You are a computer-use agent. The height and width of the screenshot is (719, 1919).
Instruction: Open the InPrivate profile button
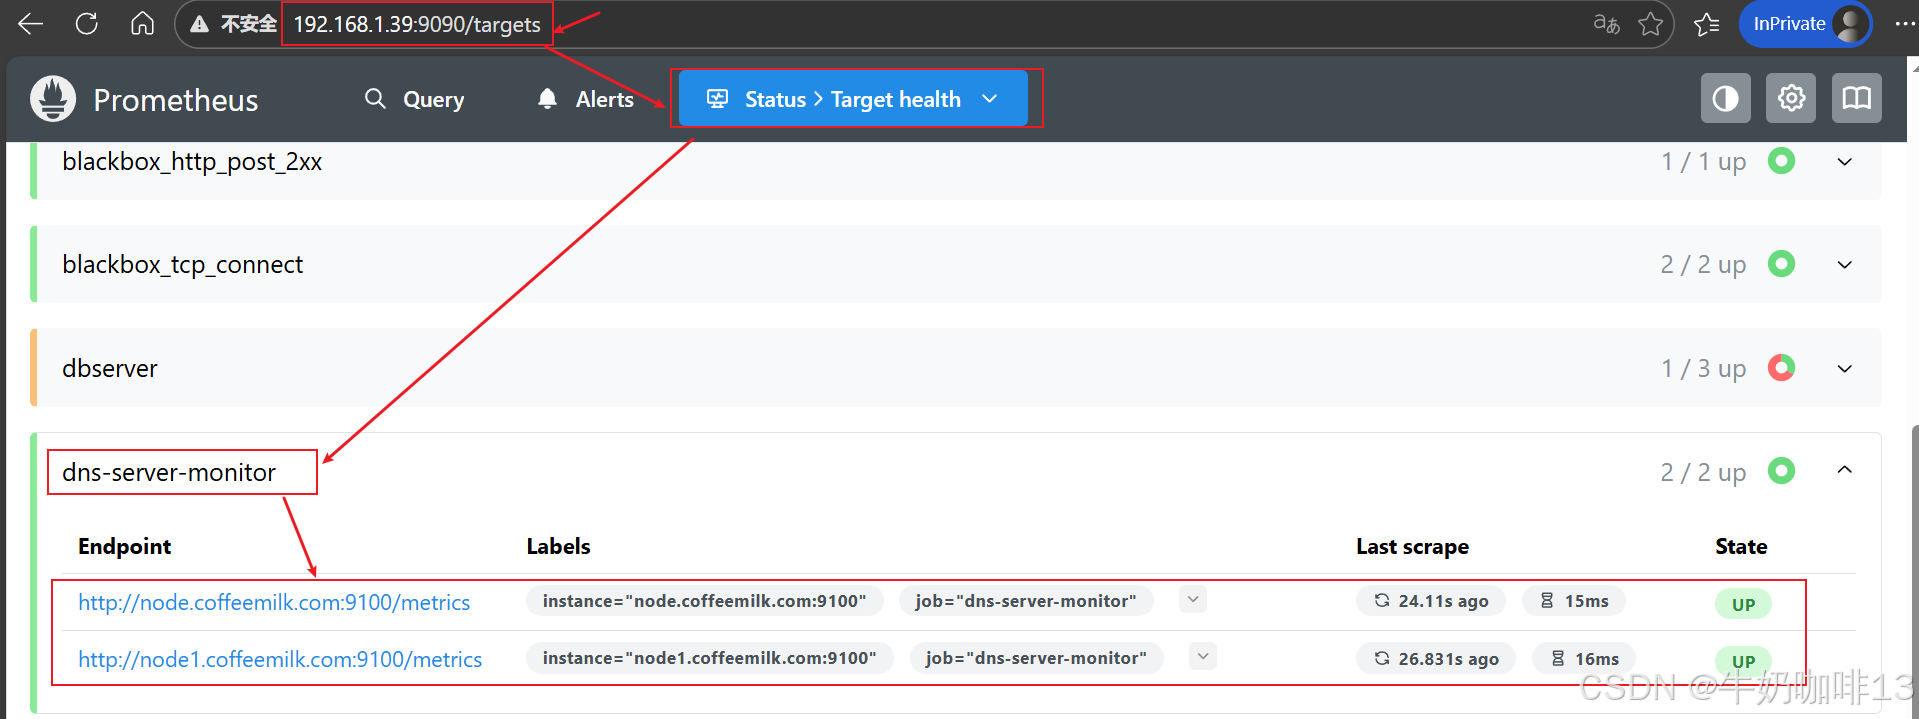click(x=1805, y=24)
